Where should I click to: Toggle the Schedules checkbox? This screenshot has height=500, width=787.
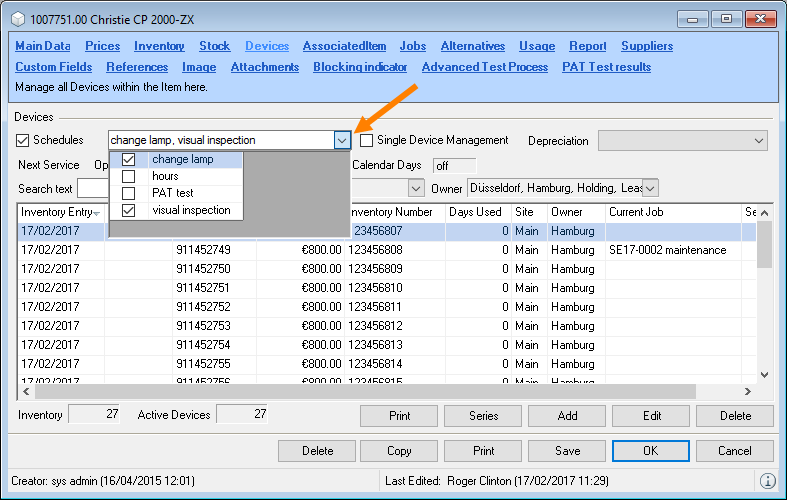[24, 140]
